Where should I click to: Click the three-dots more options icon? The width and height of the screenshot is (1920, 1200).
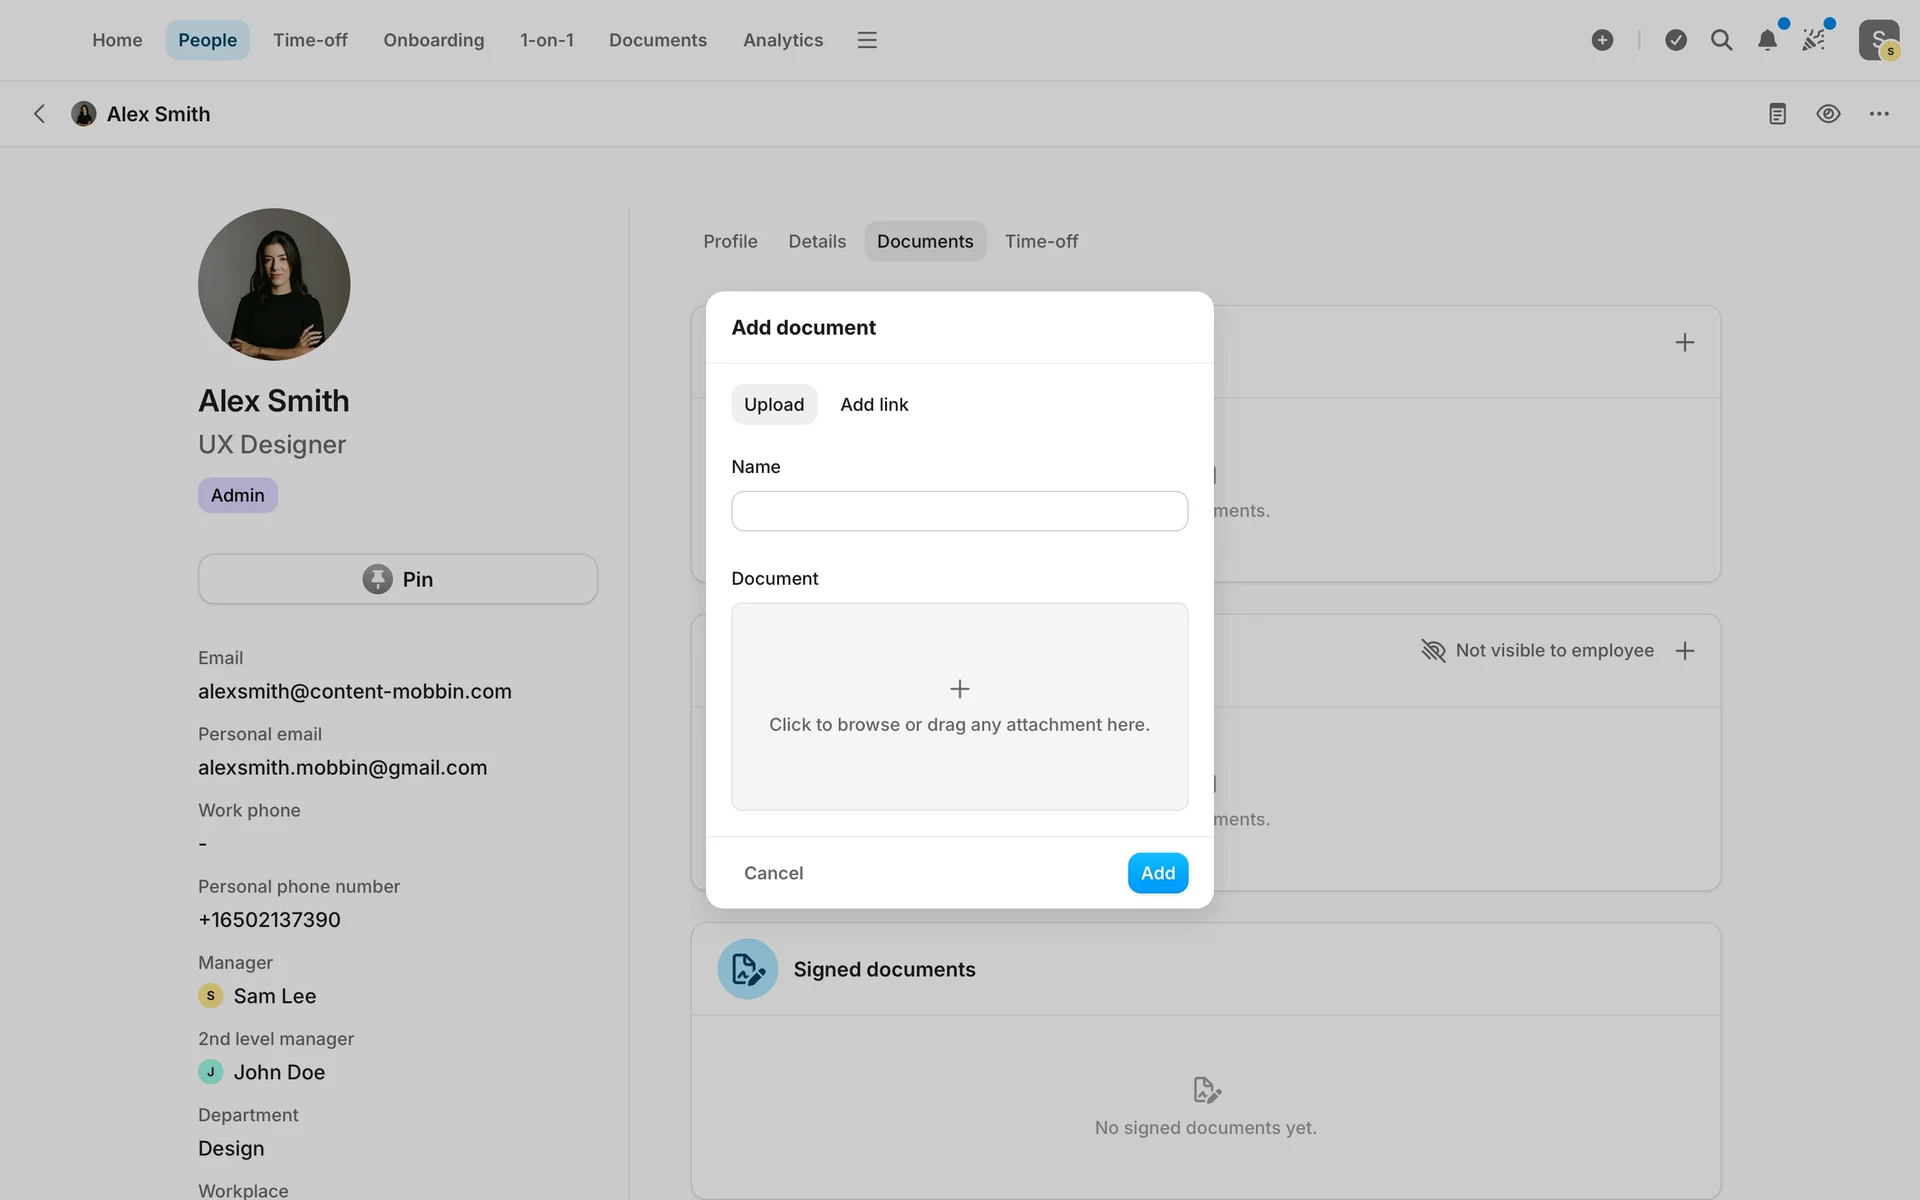1879,114
